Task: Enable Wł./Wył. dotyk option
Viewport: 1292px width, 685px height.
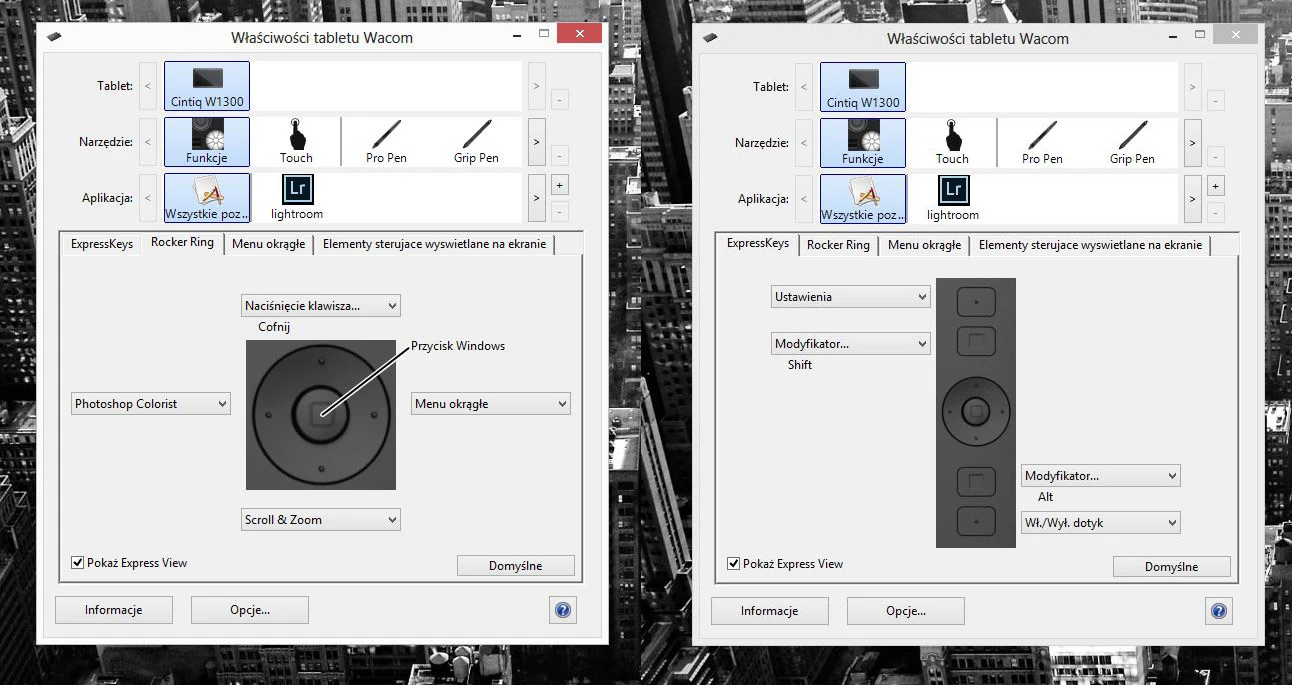Action: click(1100, 522)
